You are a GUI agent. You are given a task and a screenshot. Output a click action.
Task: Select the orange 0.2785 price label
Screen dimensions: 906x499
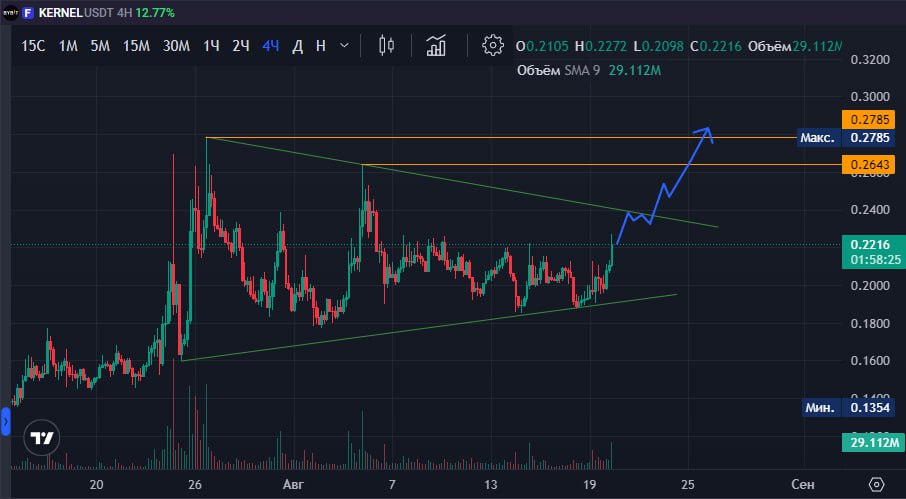pos(868,121)
